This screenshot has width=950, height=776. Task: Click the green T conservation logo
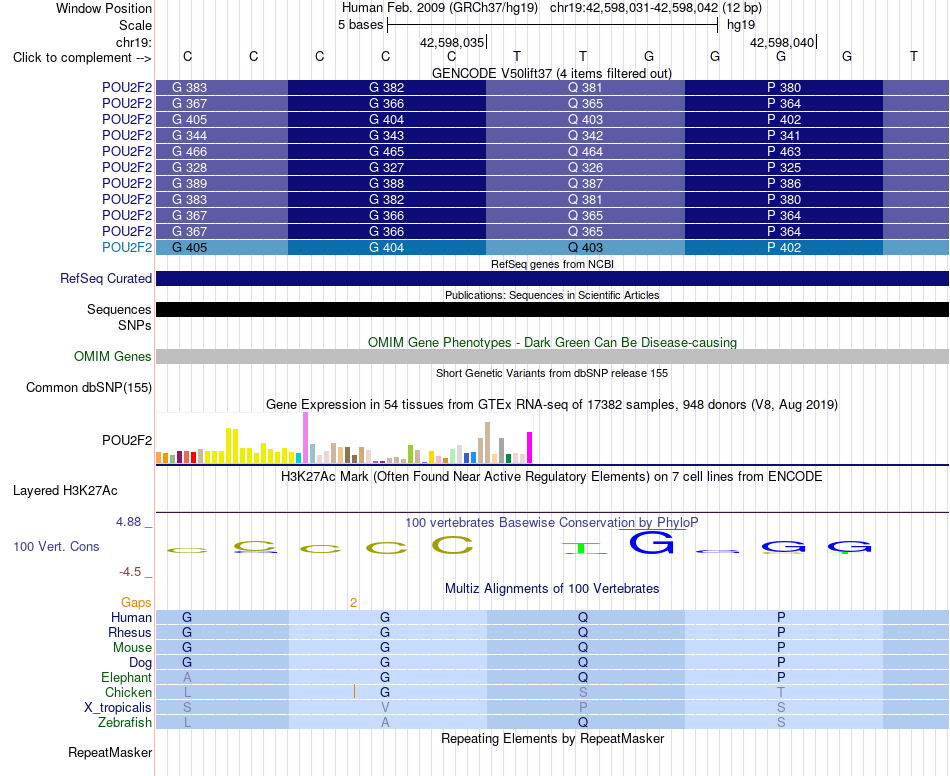pyautogui.click(x=582, y=548)
